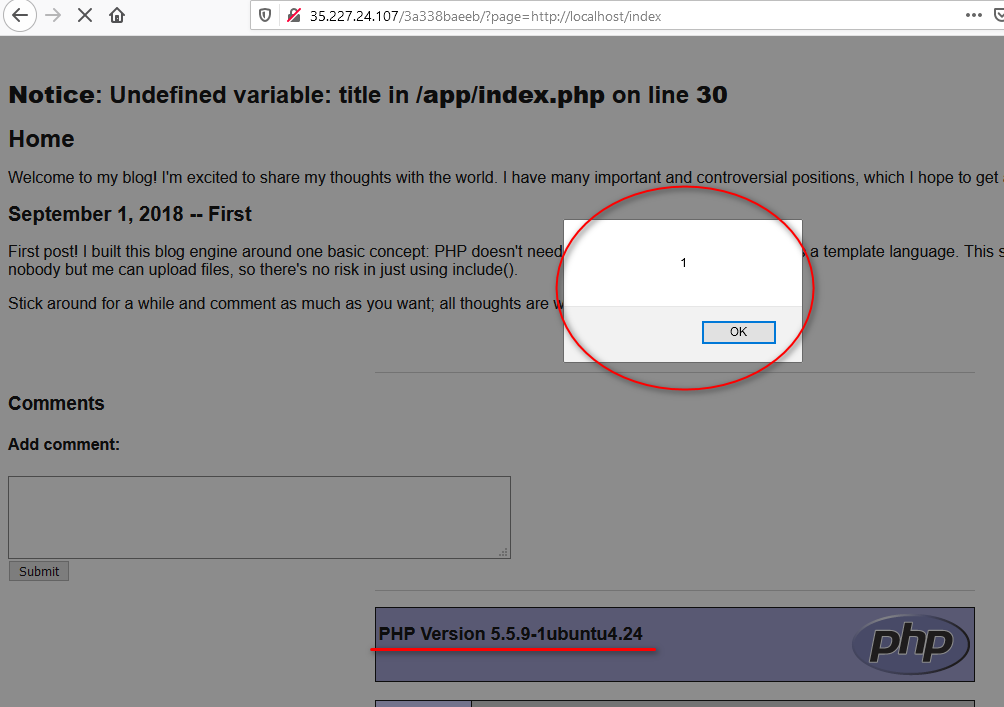1004x707 pixels.
Task: Click the browser Back arrow button
Action: click(19, 16)
